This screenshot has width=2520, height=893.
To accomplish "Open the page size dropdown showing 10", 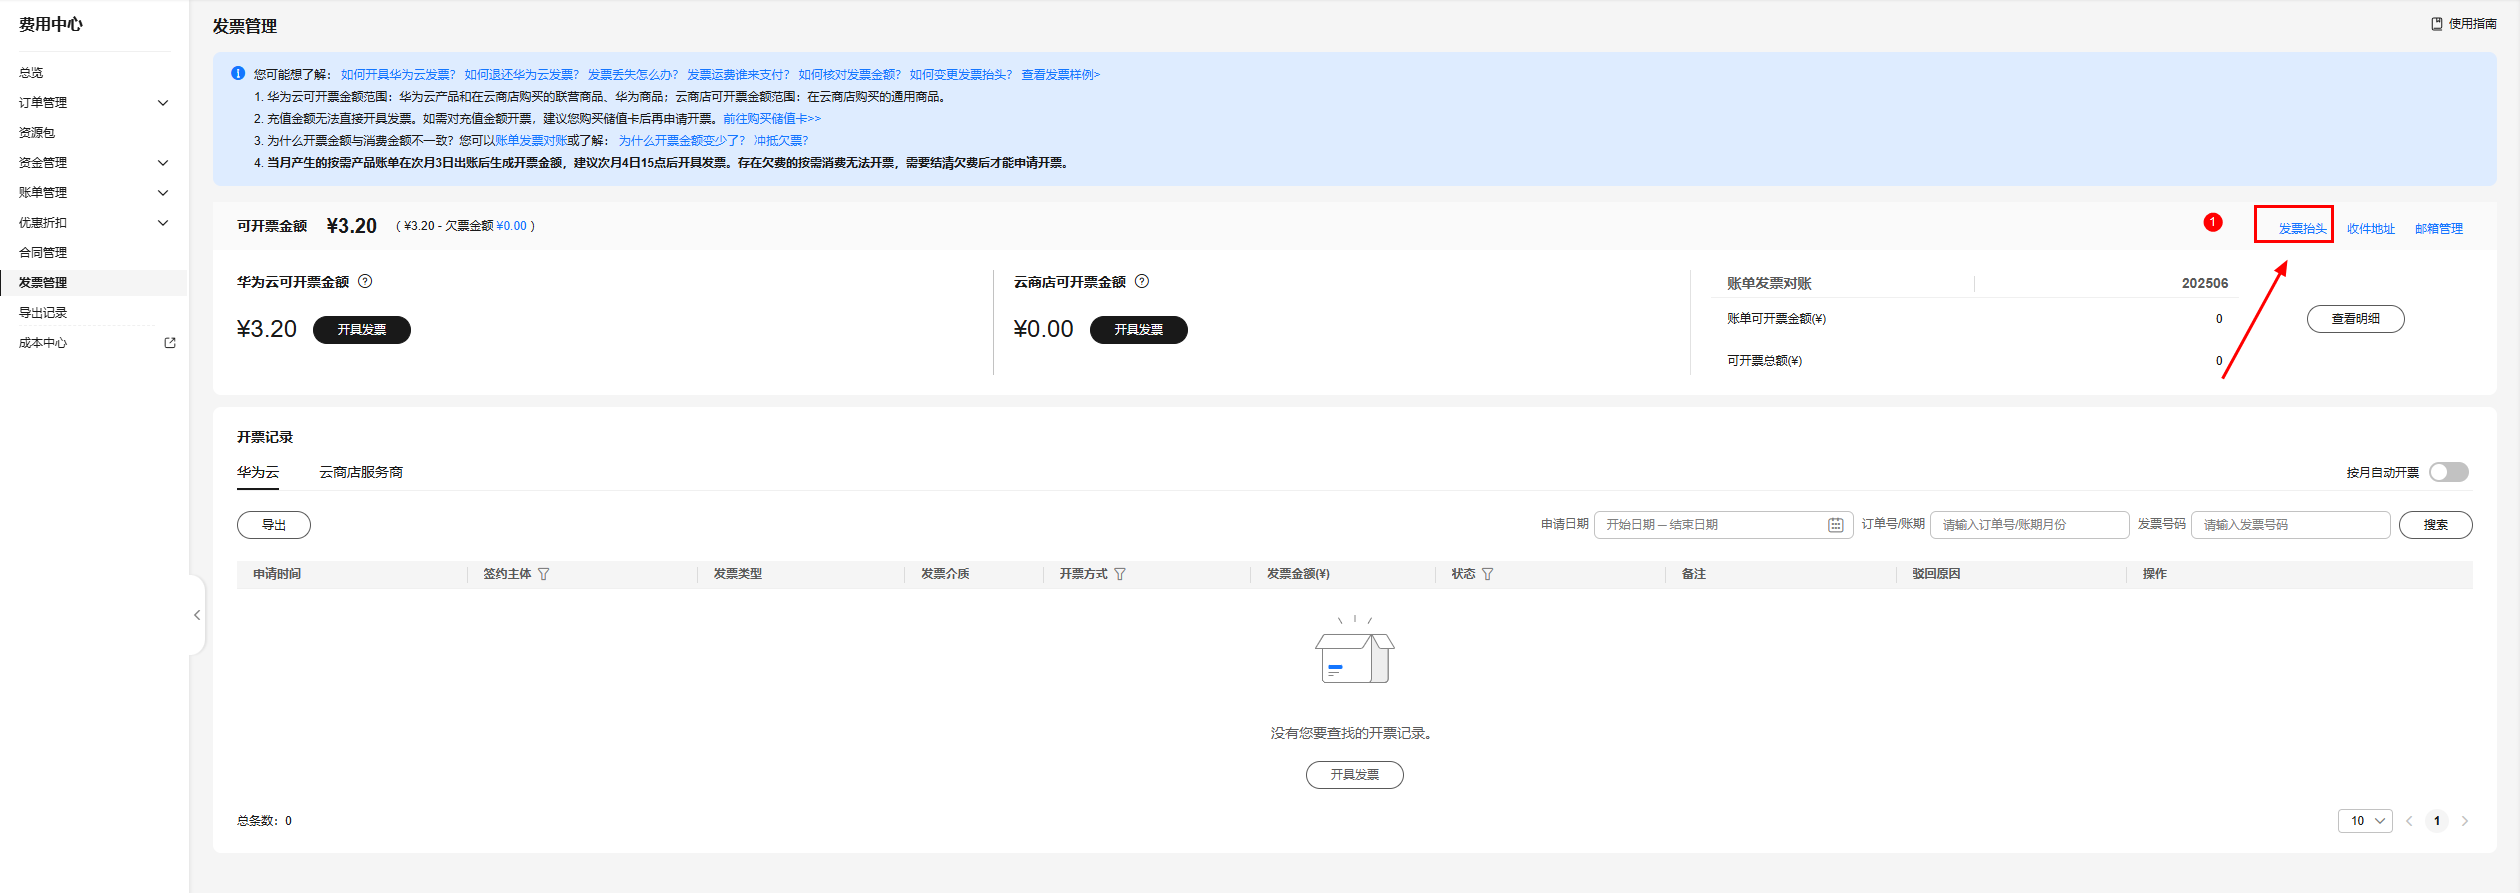I will click(2365, 821).
